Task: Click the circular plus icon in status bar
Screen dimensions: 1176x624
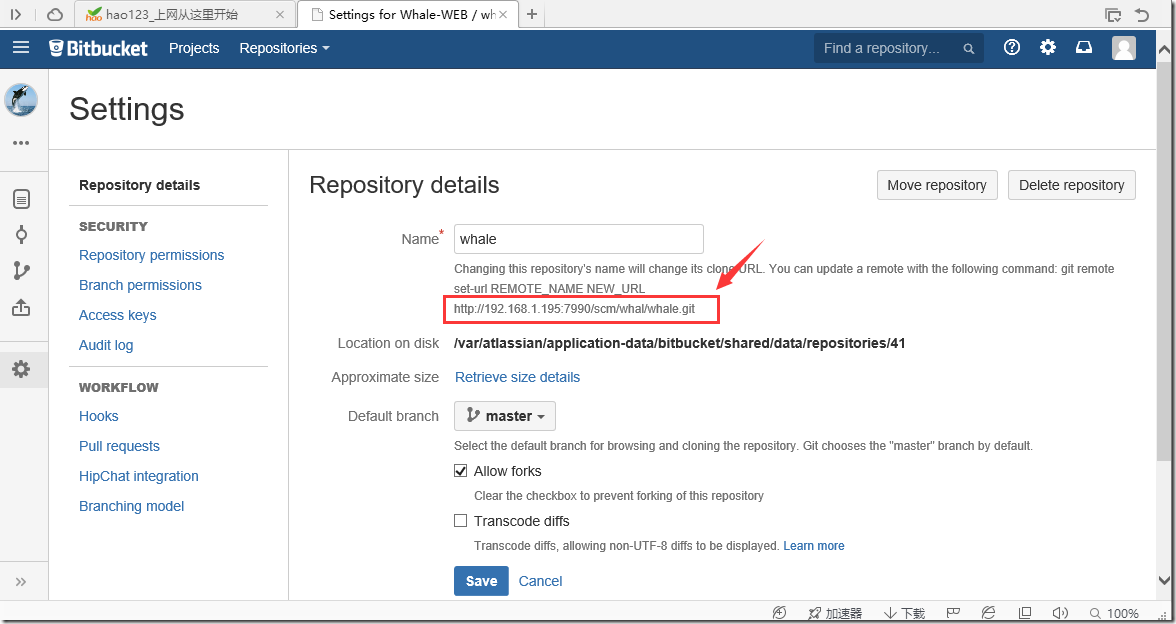Action: 780,614
